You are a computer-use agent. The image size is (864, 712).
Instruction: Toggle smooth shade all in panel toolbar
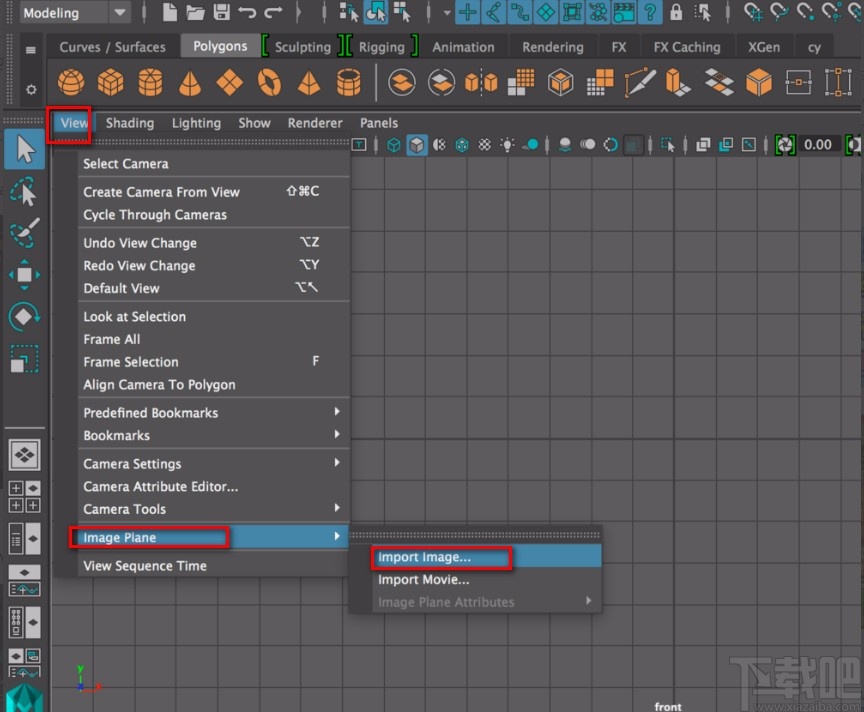click(x=417, y=145)
